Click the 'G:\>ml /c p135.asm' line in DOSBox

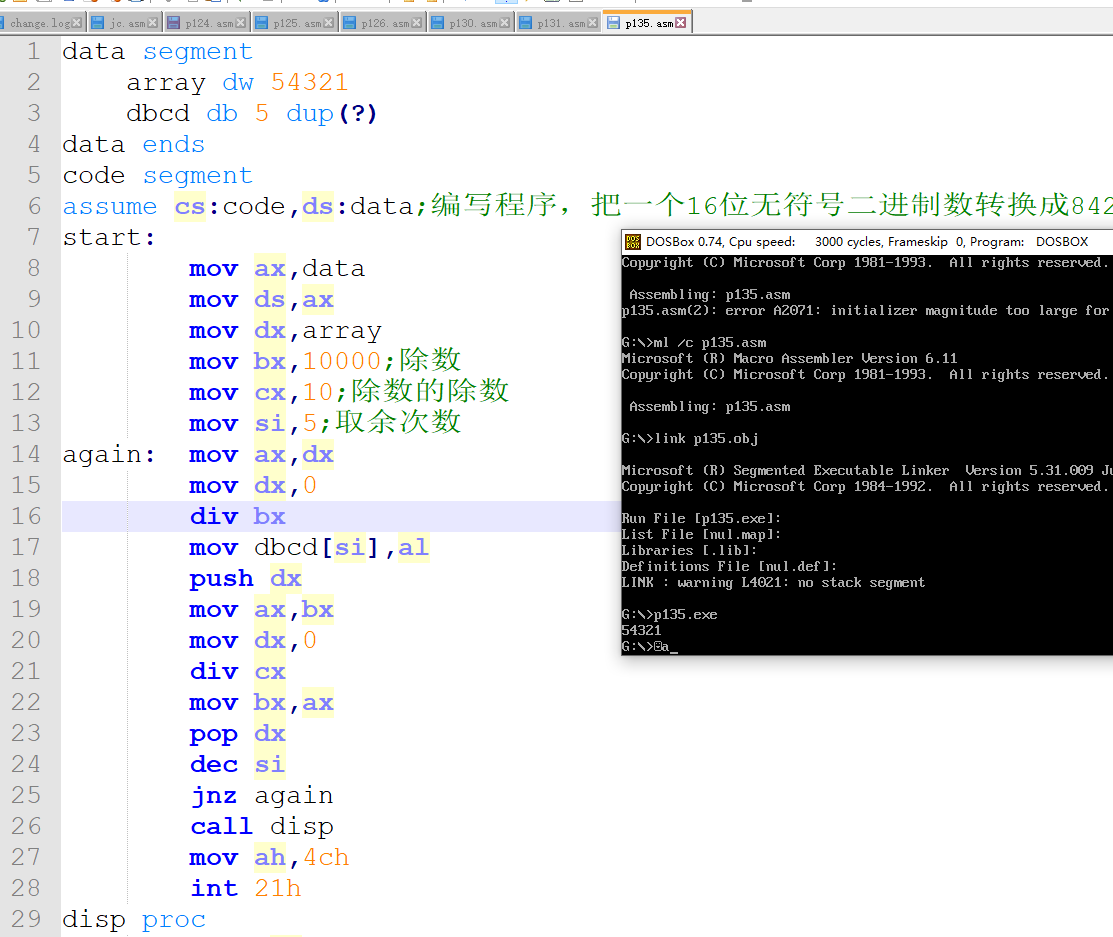pyautogui.click(x=693, y=342)
